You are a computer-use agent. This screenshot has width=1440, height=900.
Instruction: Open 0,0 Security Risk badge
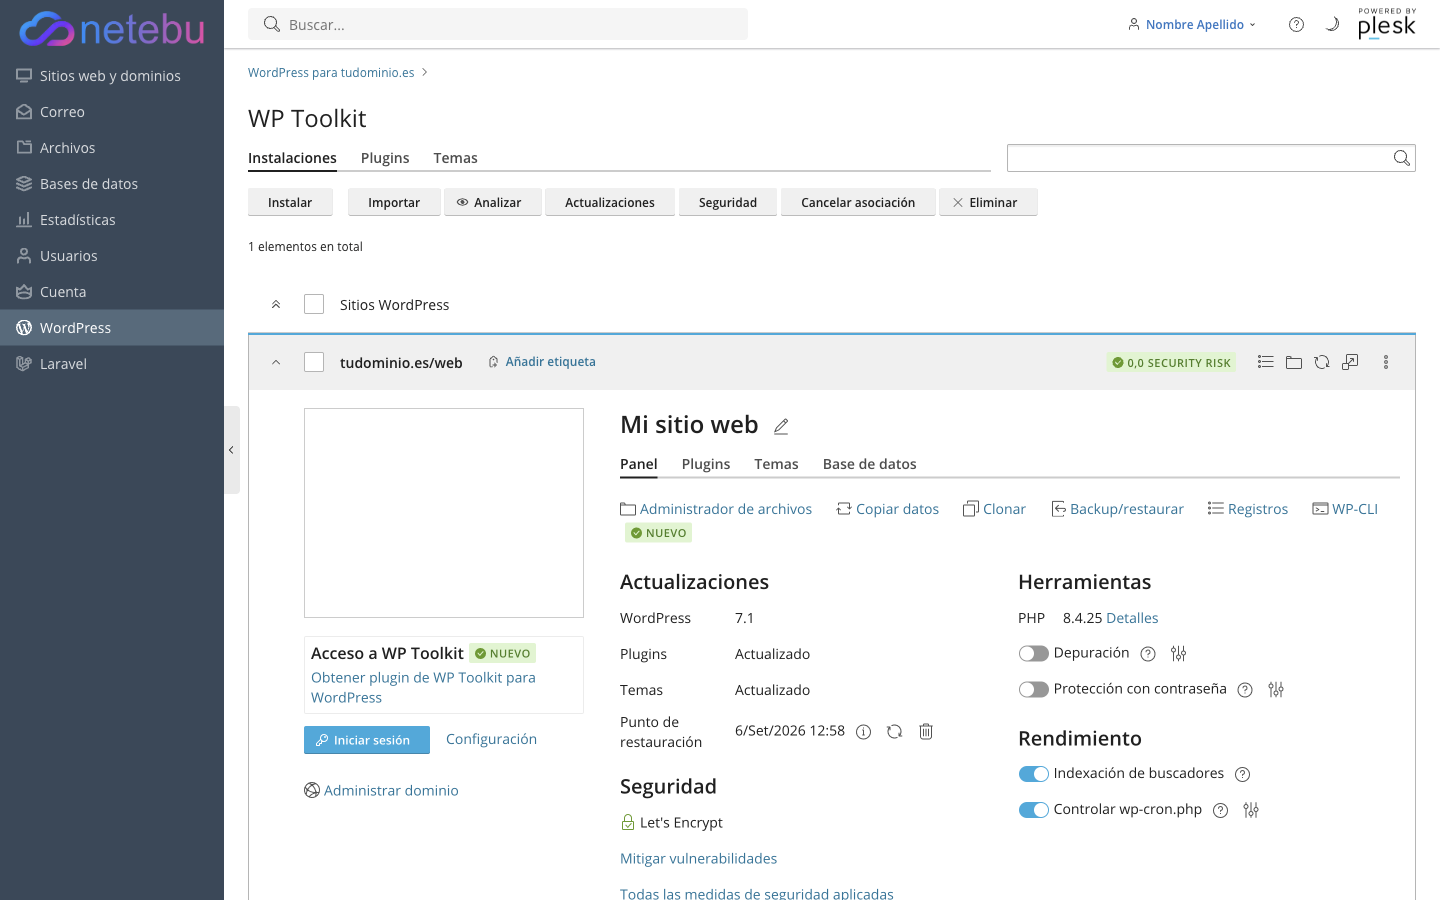(1171, 363)
